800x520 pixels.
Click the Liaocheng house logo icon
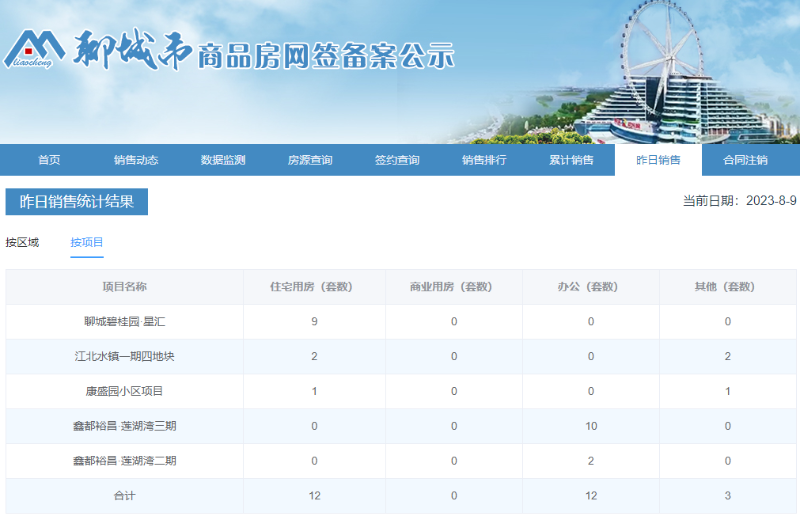34,46
